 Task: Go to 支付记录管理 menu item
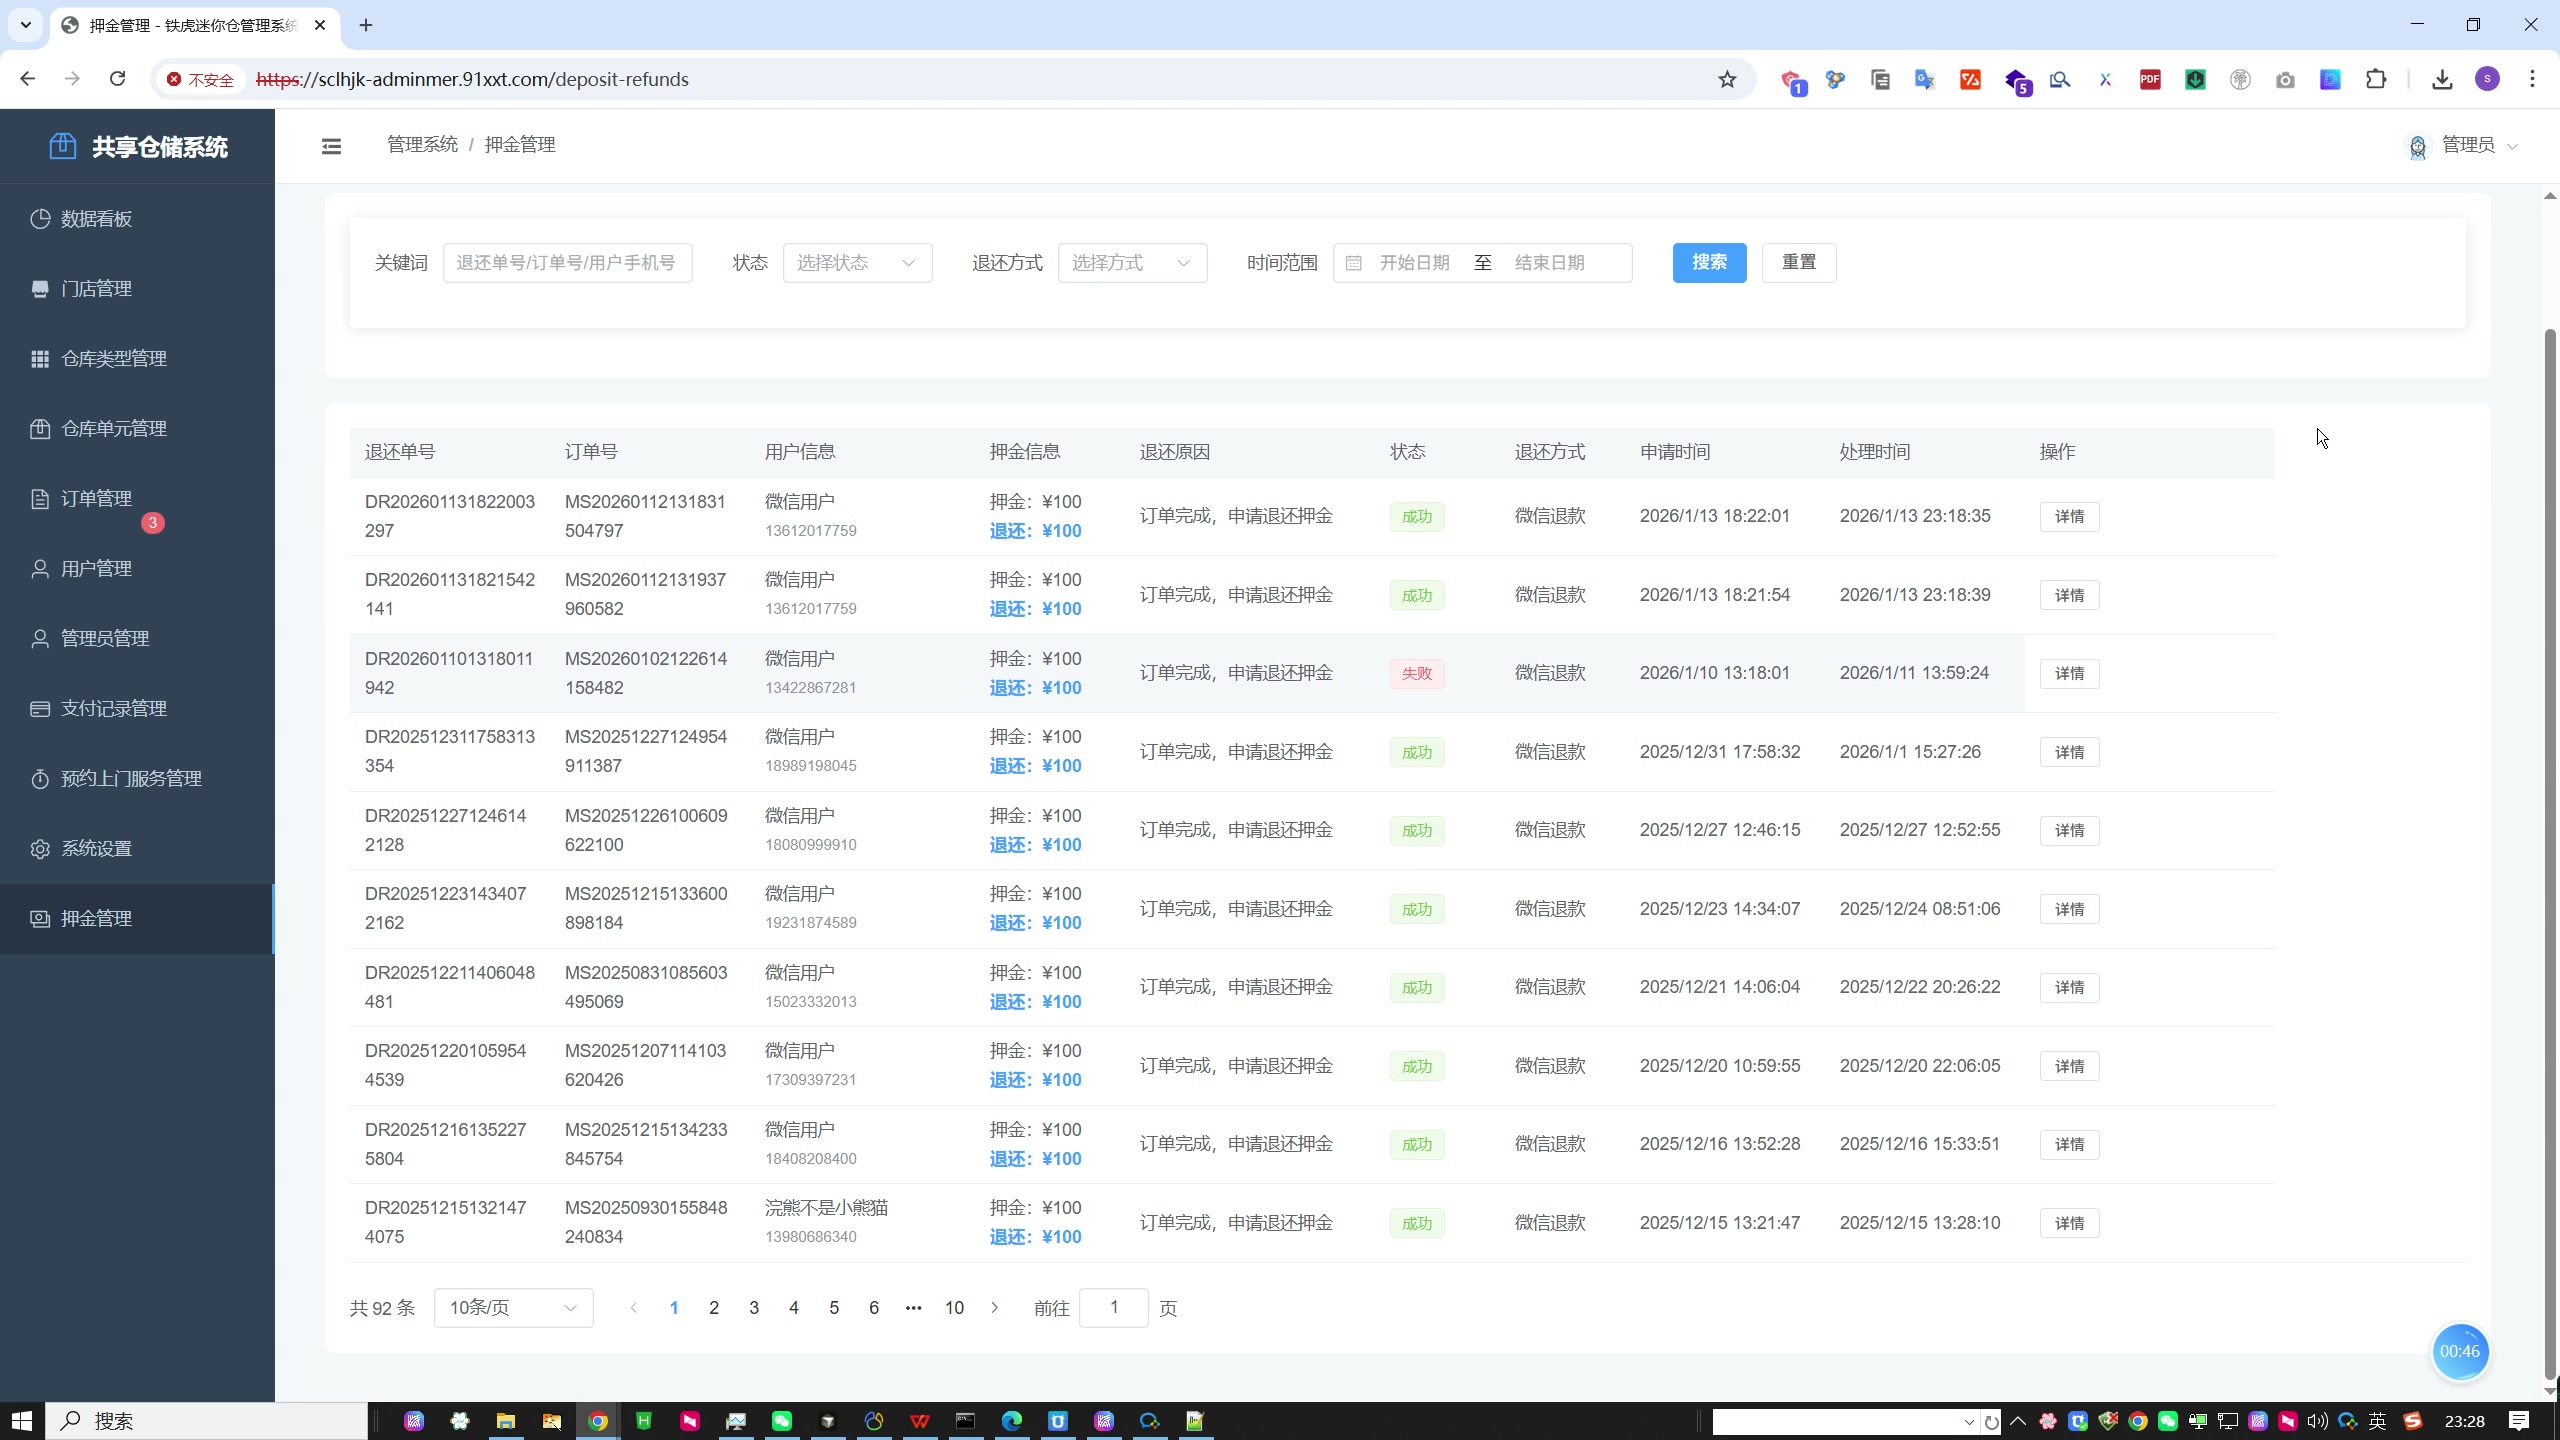coord(113,709)
